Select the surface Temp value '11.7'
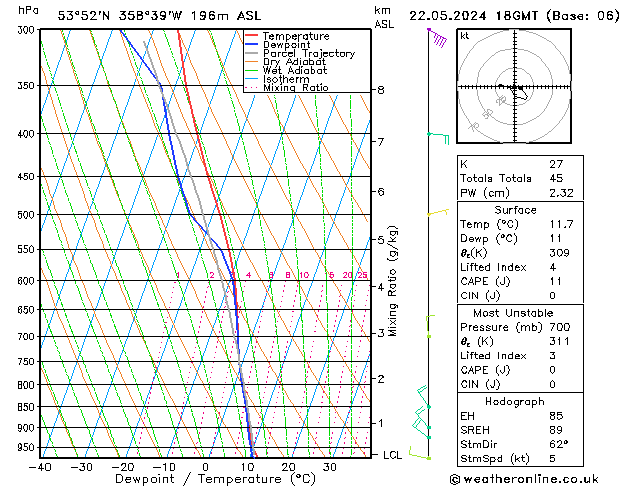 click(561, 224)
